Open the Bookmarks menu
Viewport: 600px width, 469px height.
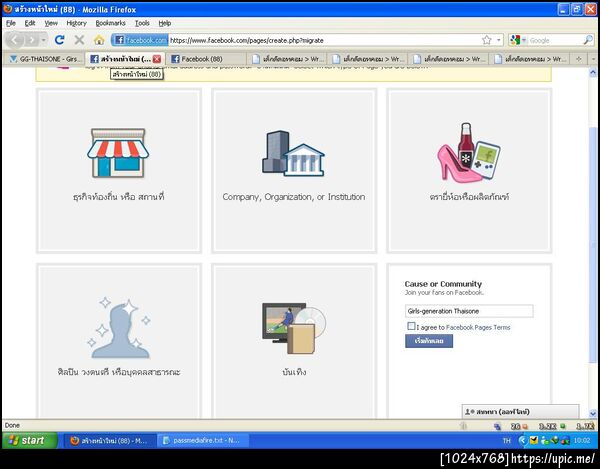click(x=111, y=23)
